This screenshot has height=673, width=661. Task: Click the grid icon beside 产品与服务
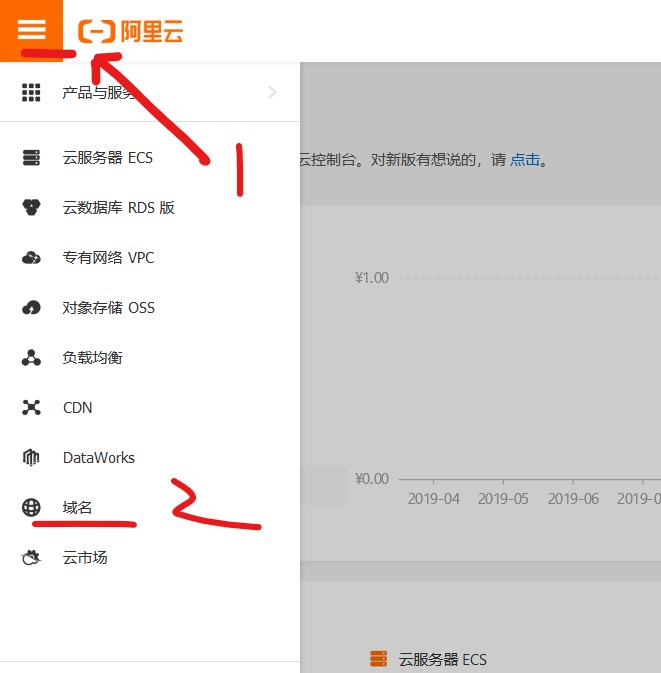tap(31, 92)
